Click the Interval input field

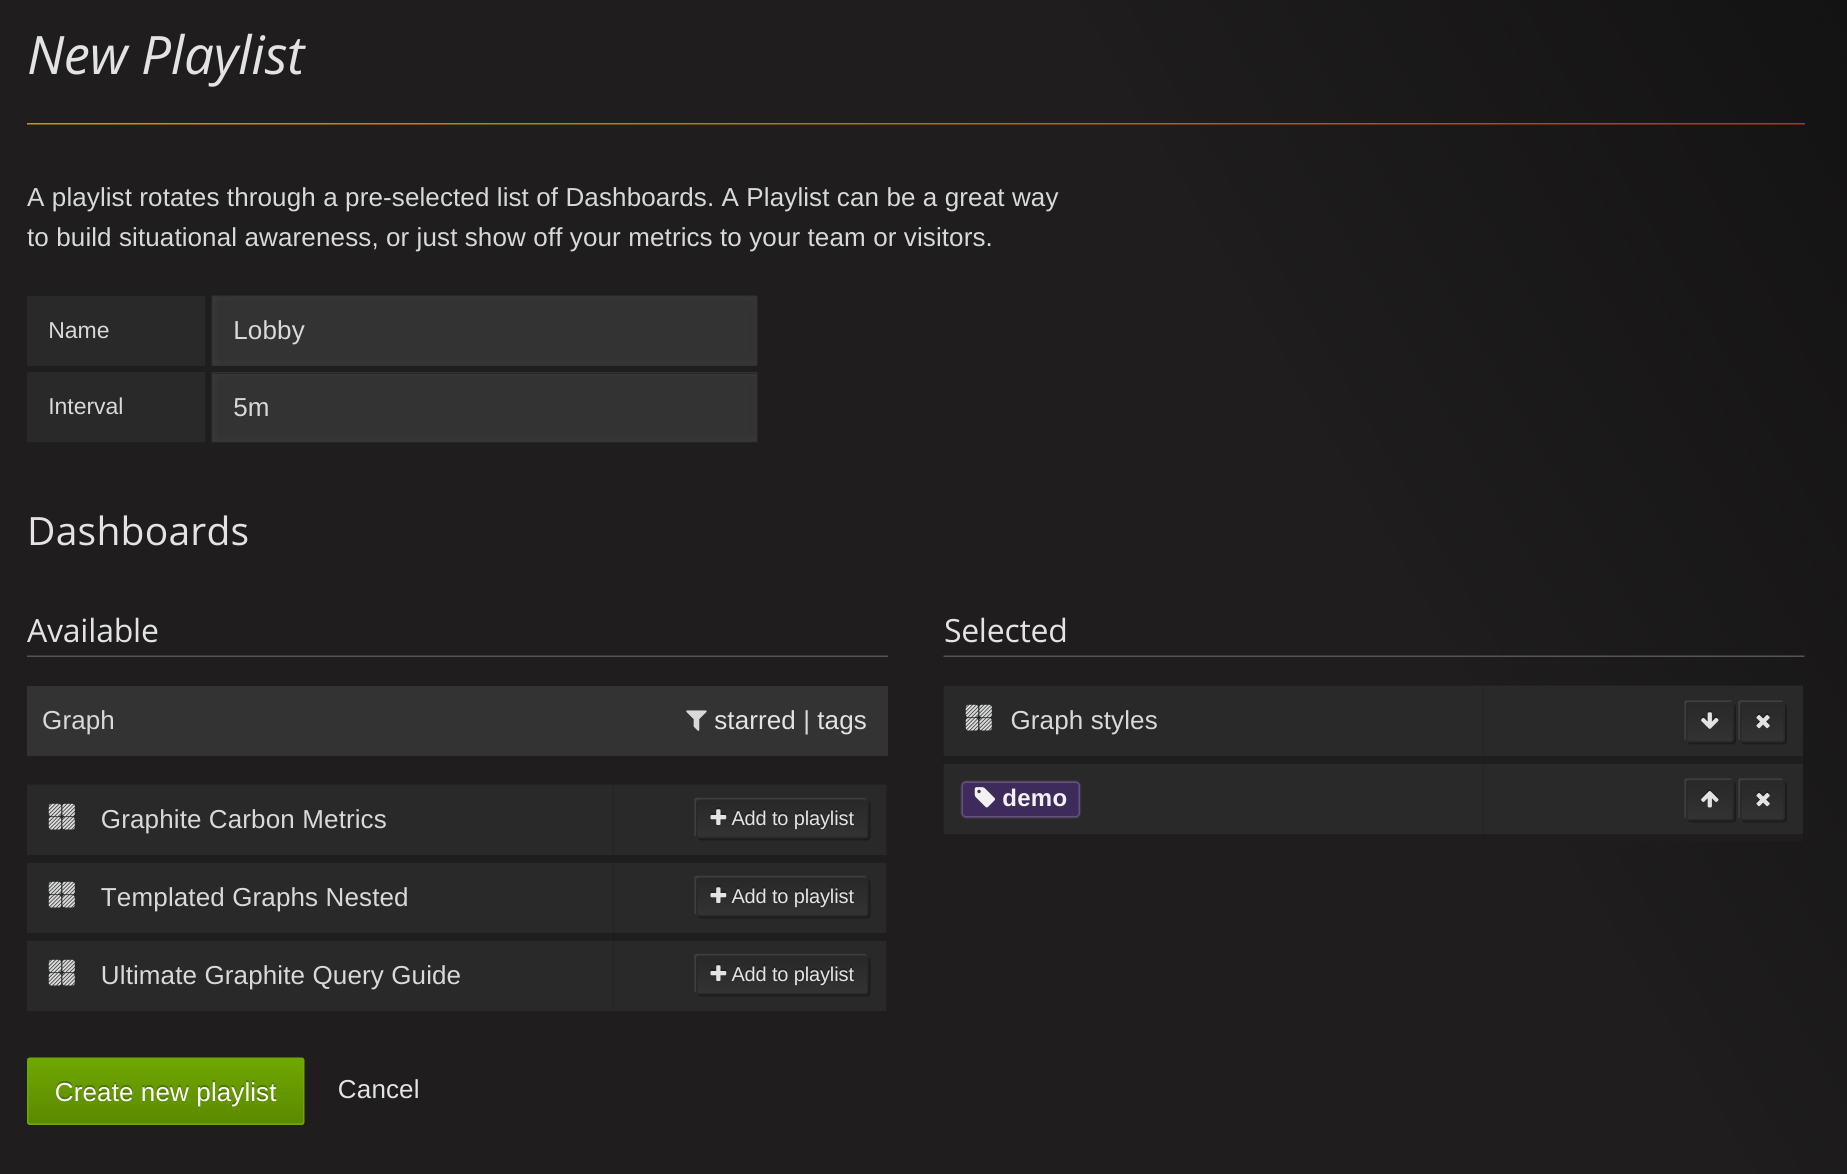tap(484, 407)
